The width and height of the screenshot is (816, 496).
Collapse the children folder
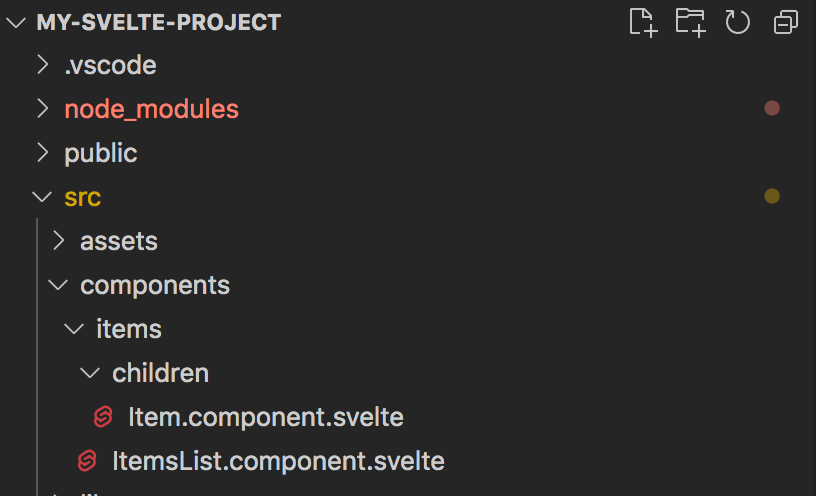[x=90, y=373]
